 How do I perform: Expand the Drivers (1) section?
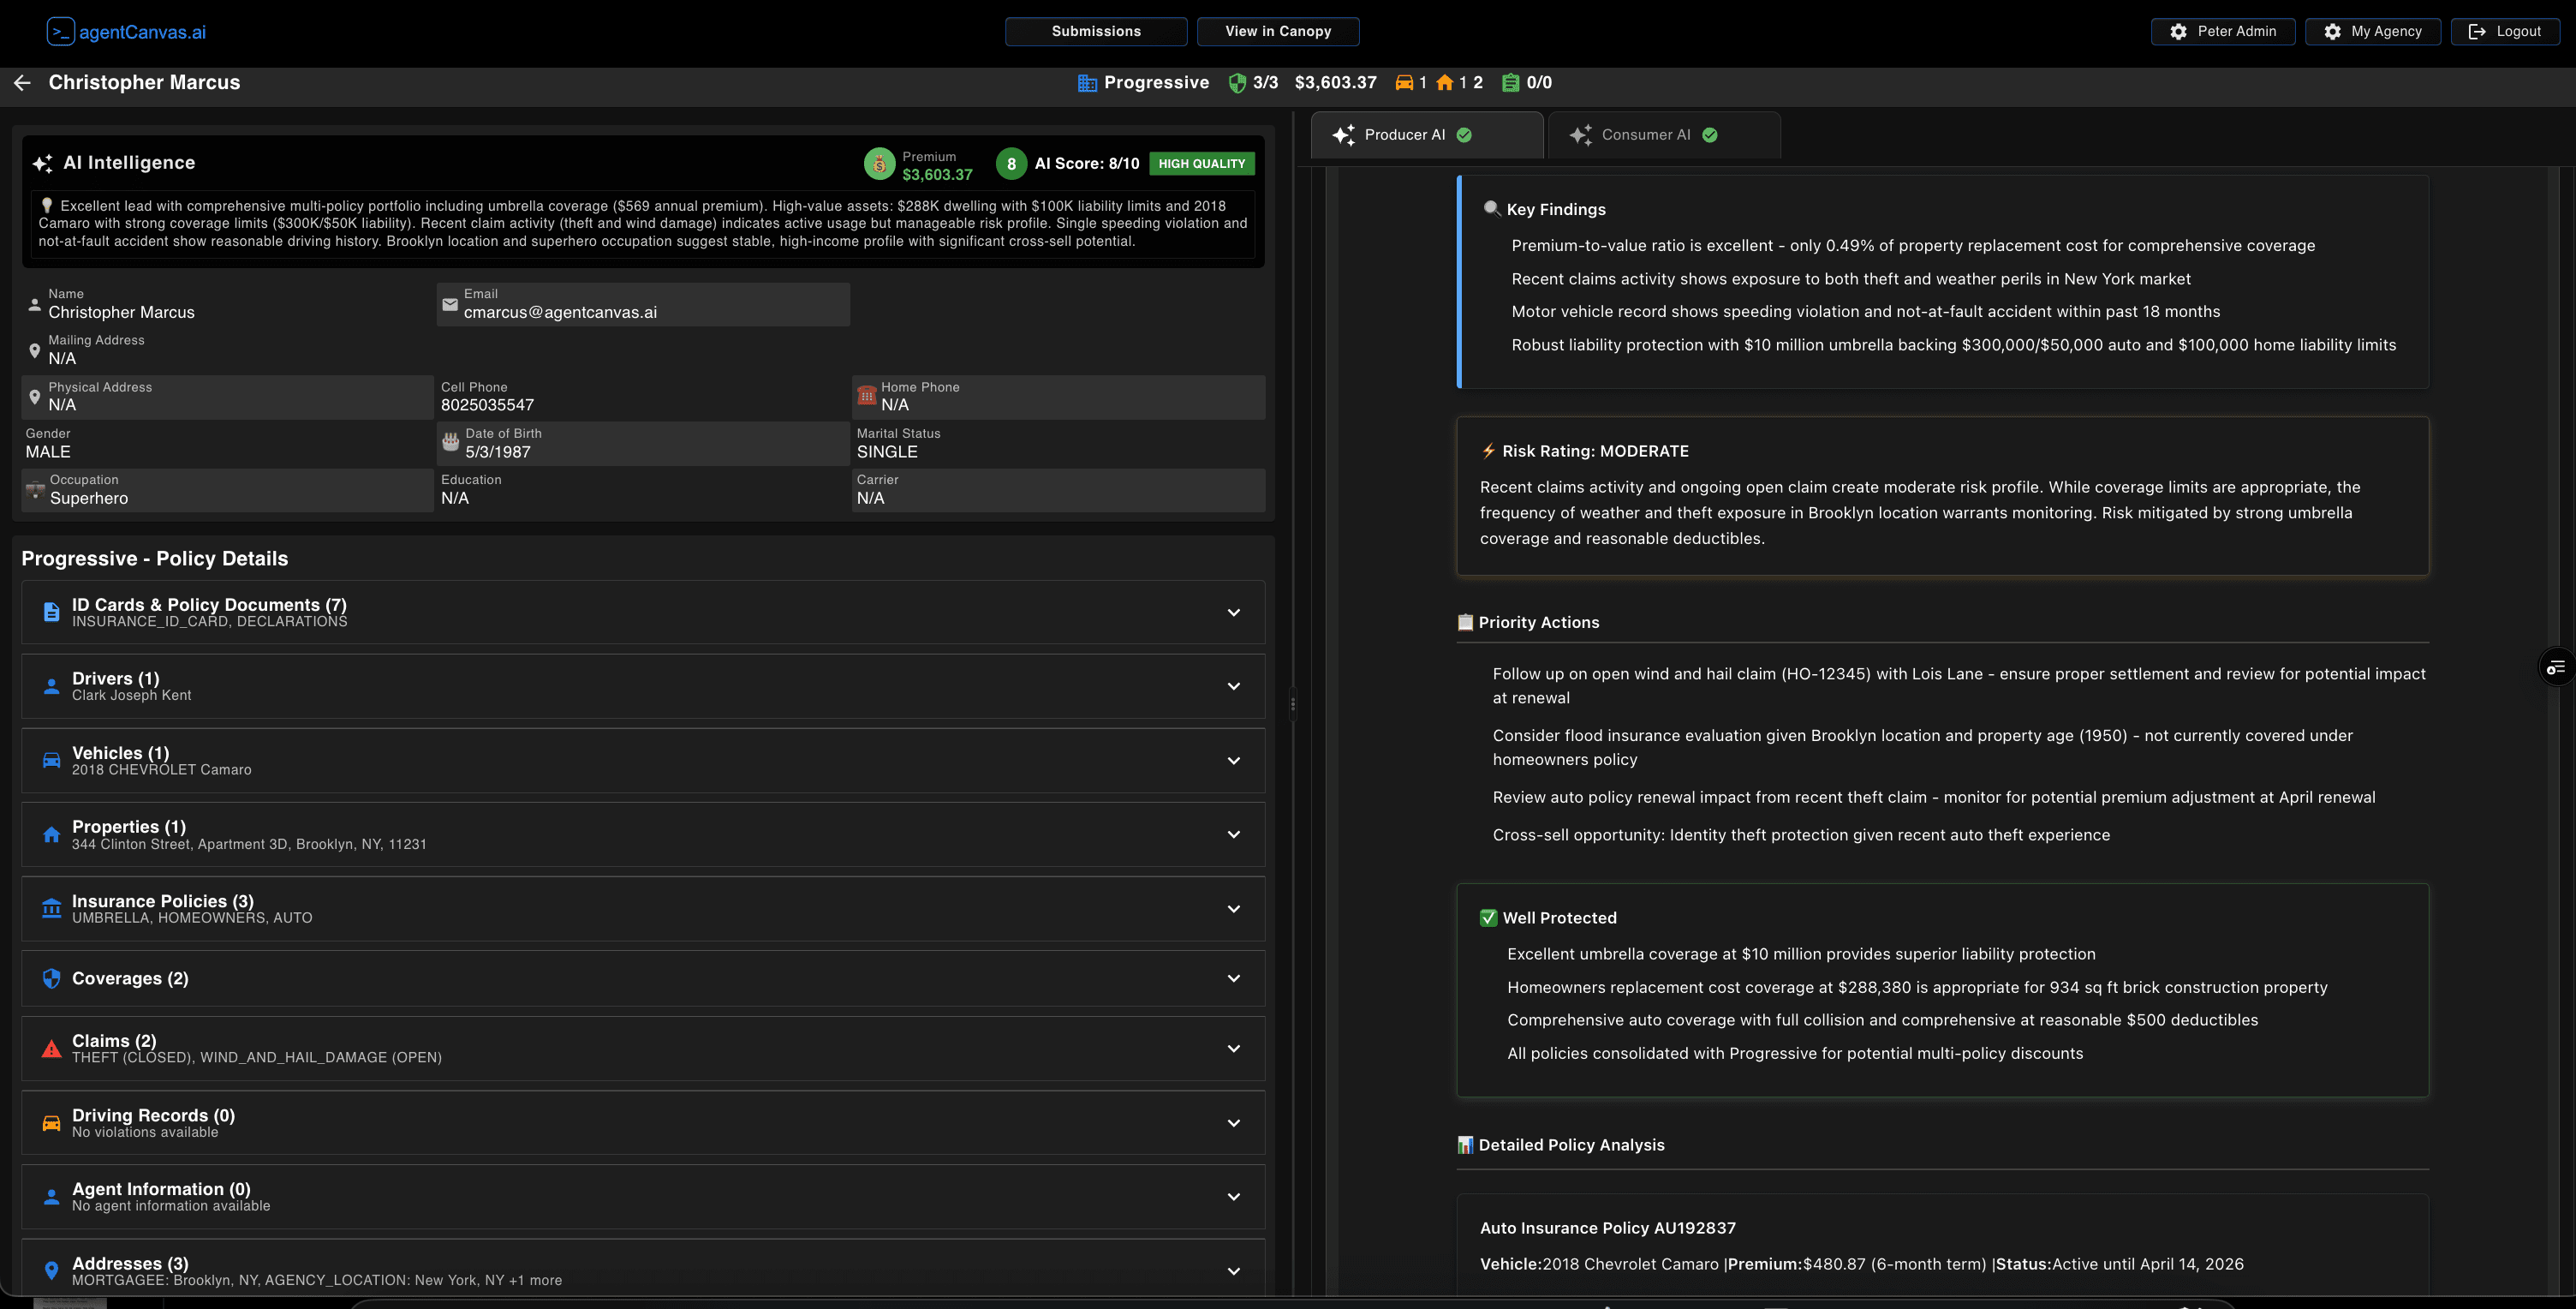point(643,686)
